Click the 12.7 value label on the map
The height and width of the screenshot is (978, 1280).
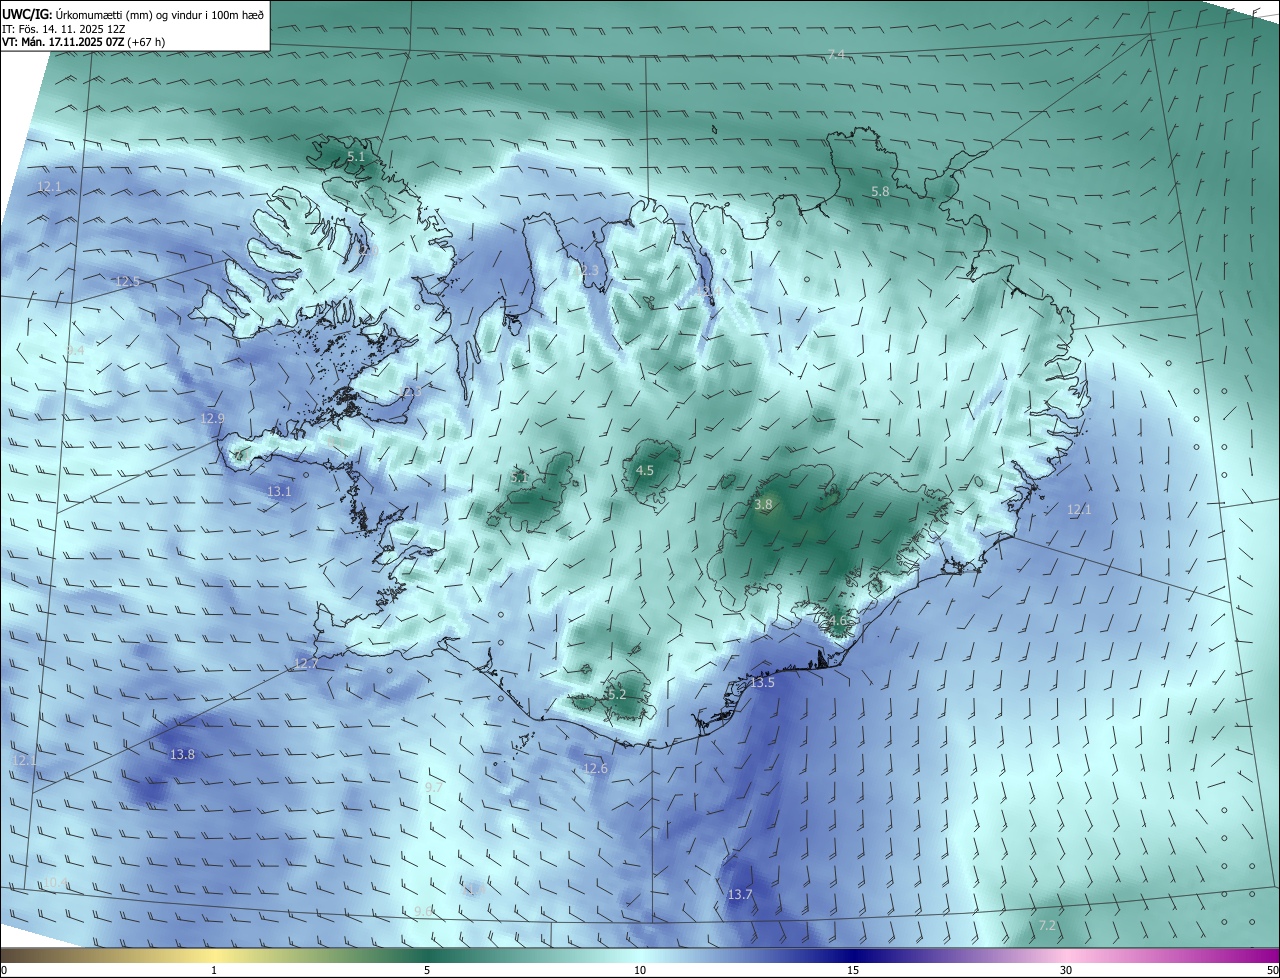point(306,664)
